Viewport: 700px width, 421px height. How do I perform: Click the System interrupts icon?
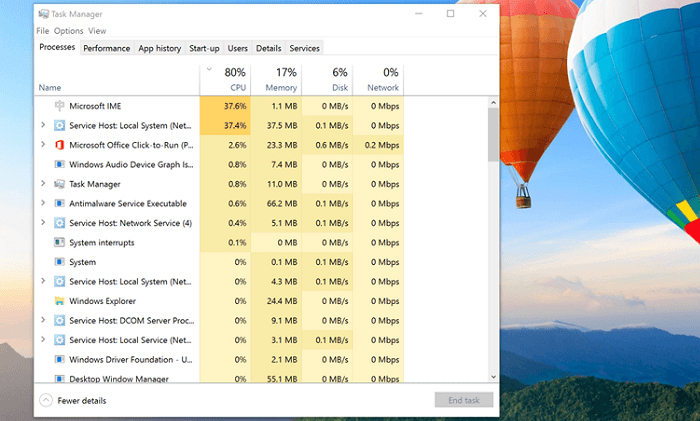(59, 242)
